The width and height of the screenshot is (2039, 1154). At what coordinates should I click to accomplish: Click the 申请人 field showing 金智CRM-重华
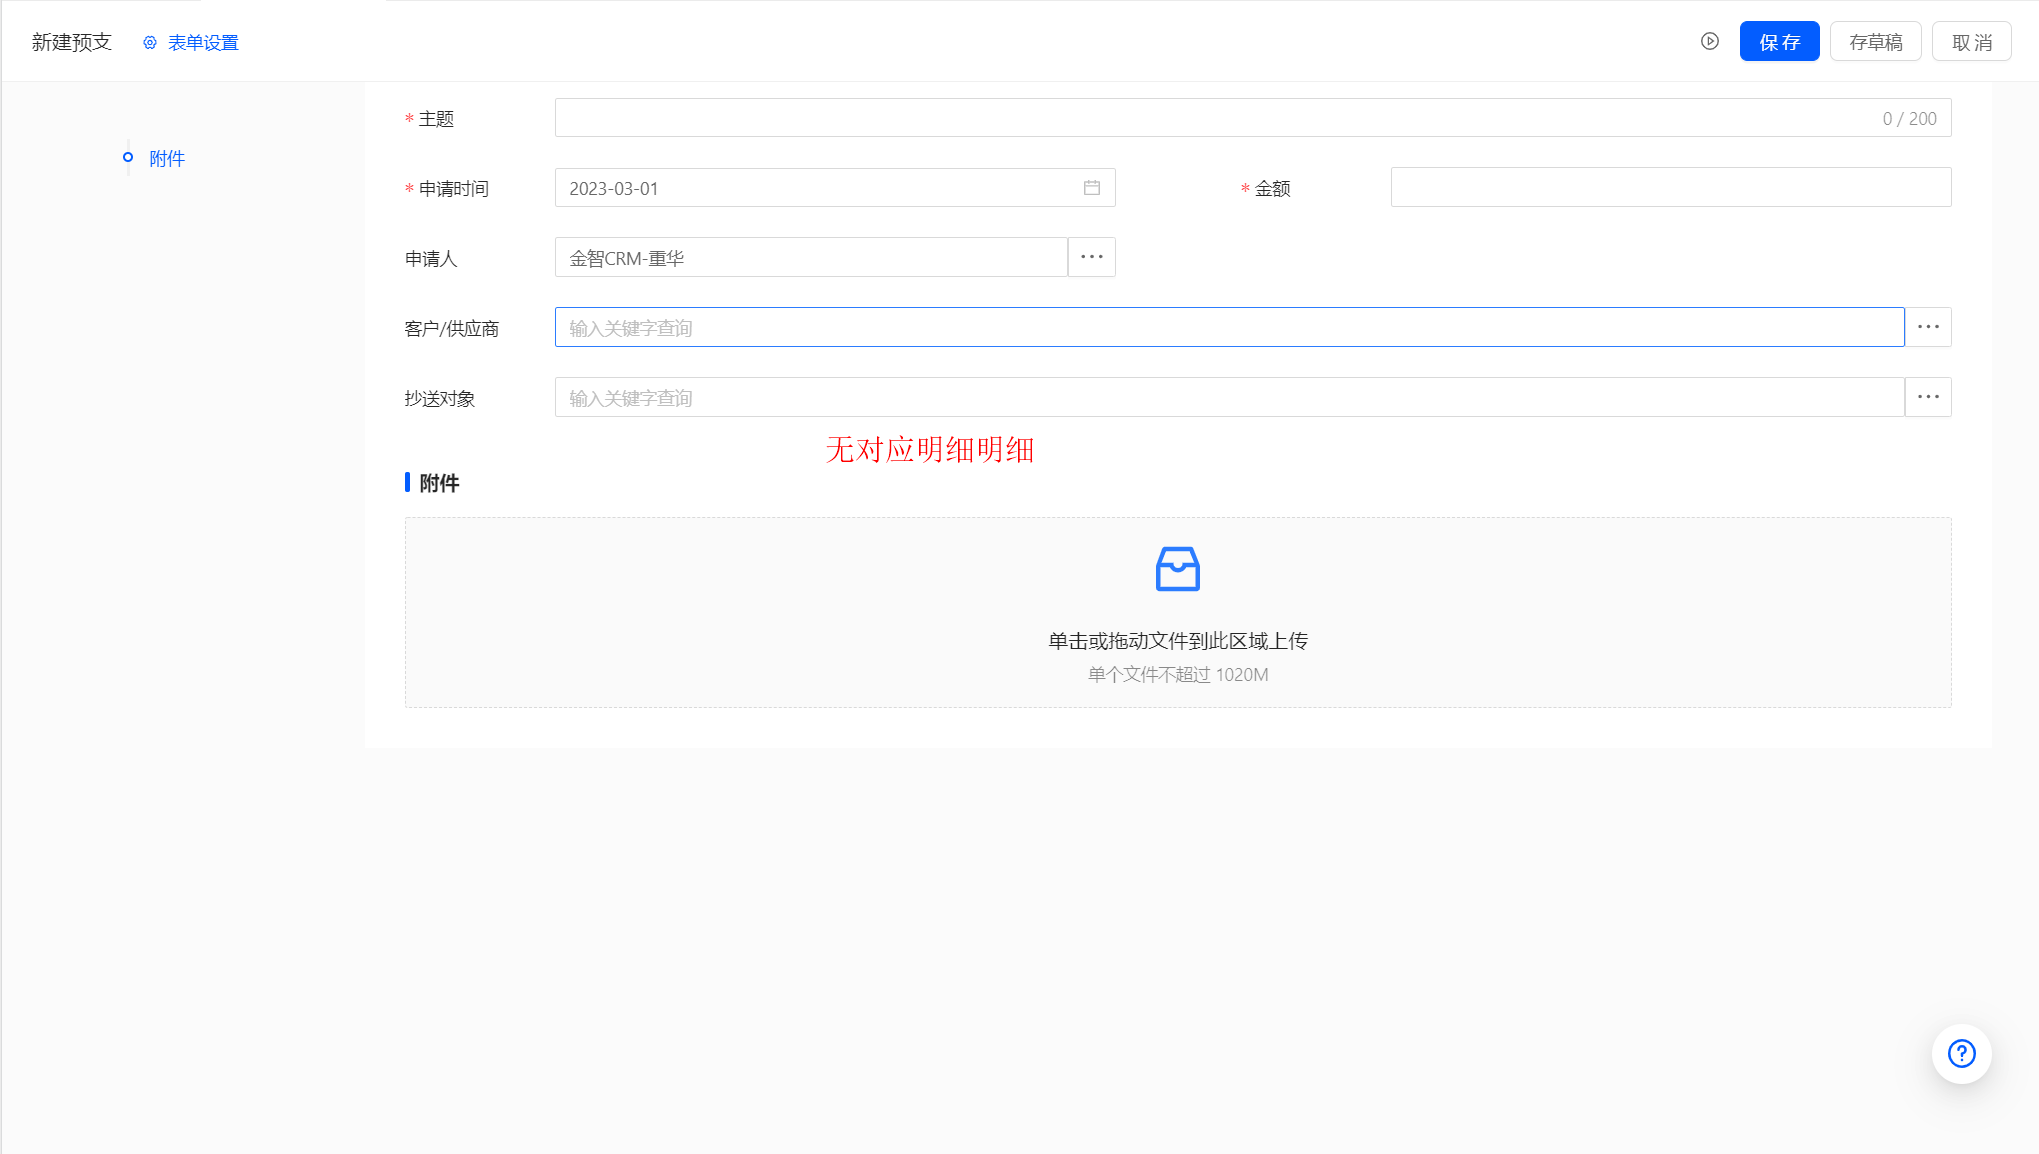[810, 258]
